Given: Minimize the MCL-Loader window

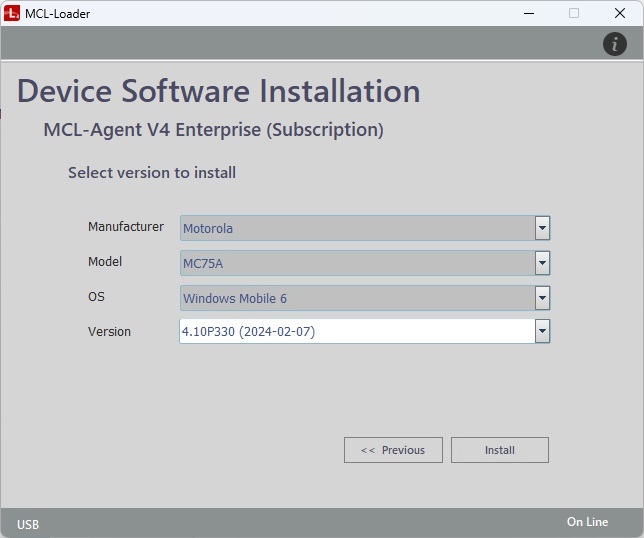Looking at the screenshot, I should click(529, 14).
